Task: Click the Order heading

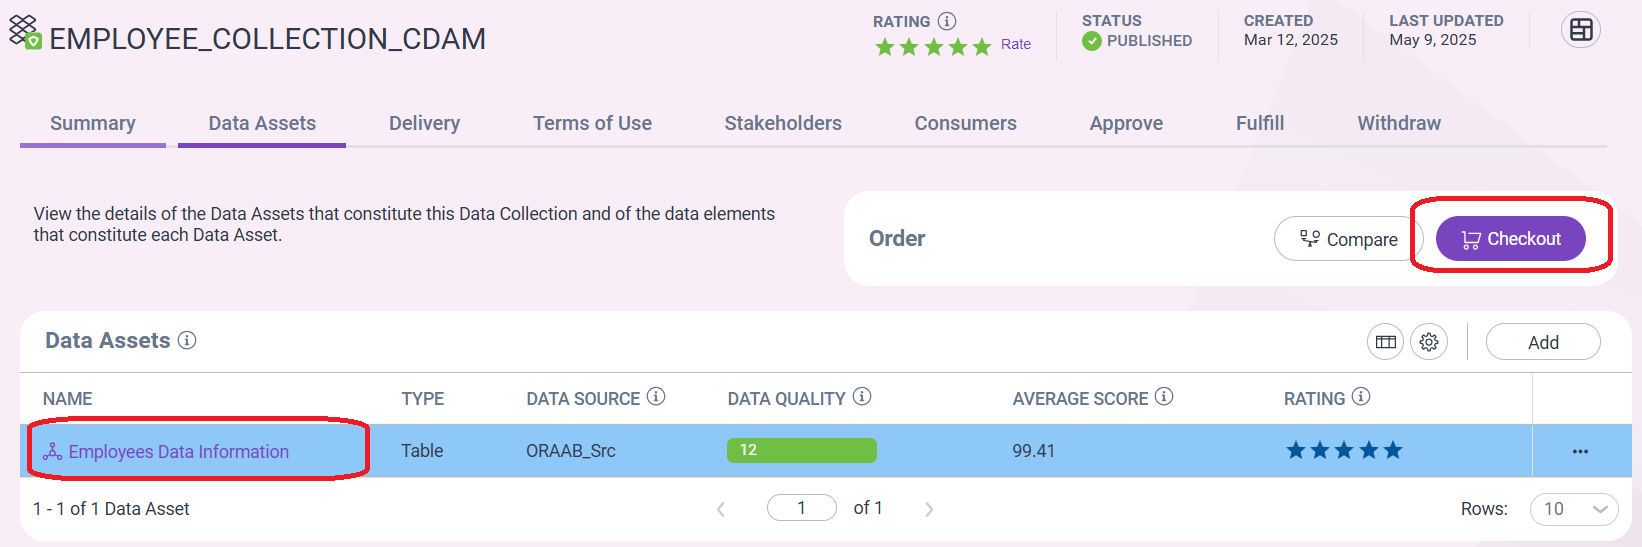Action: [897, 238]
